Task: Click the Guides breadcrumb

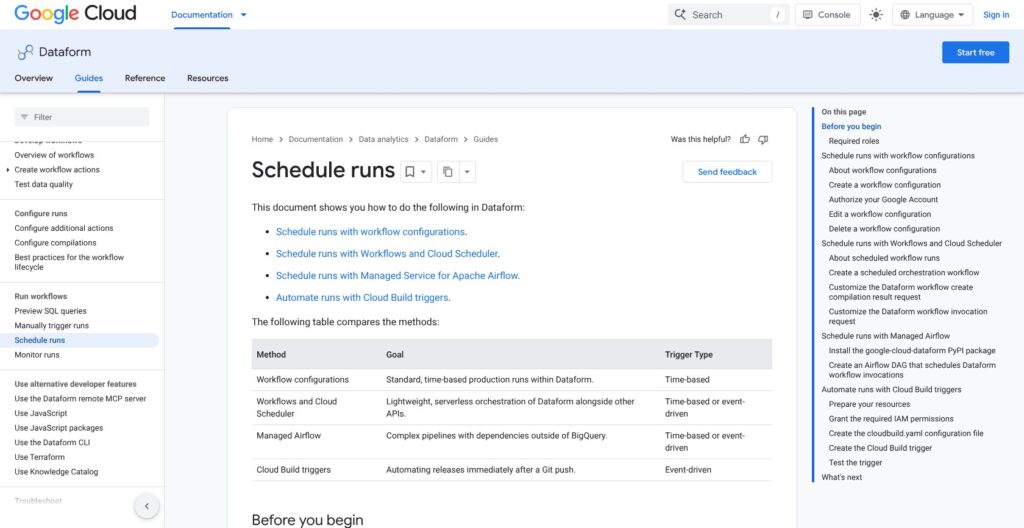Action: pyautogui.click(x=485, y=139)
